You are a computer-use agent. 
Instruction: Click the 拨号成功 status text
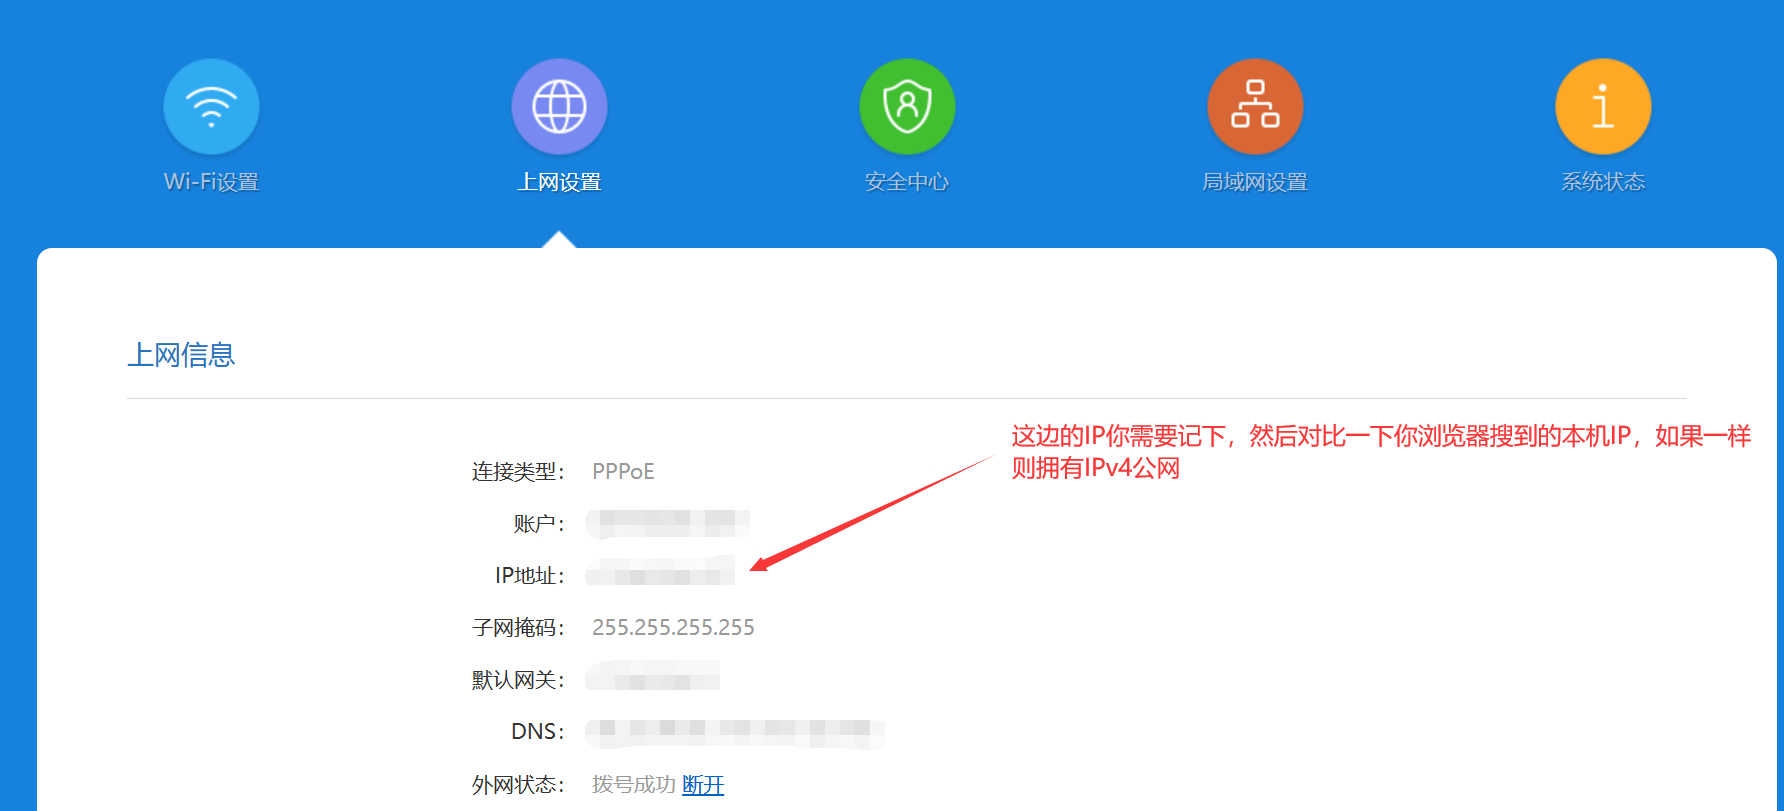coord(633,785)
